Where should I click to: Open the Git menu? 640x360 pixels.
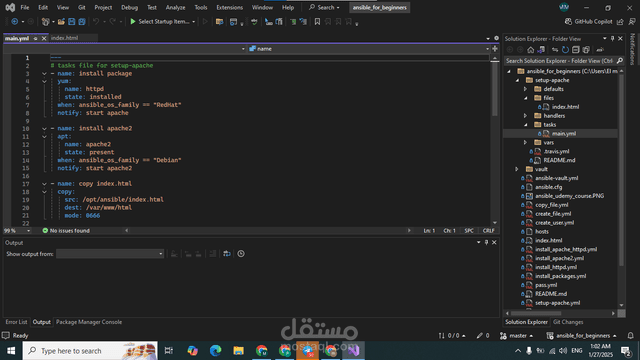(x=82, y=7)
